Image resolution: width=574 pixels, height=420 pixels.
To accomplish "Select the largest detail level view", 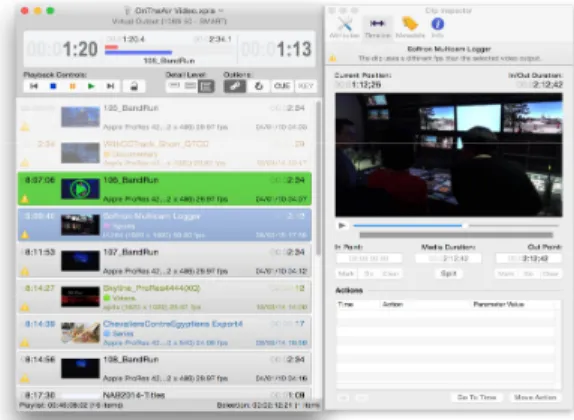I will (x=206, y=86).
